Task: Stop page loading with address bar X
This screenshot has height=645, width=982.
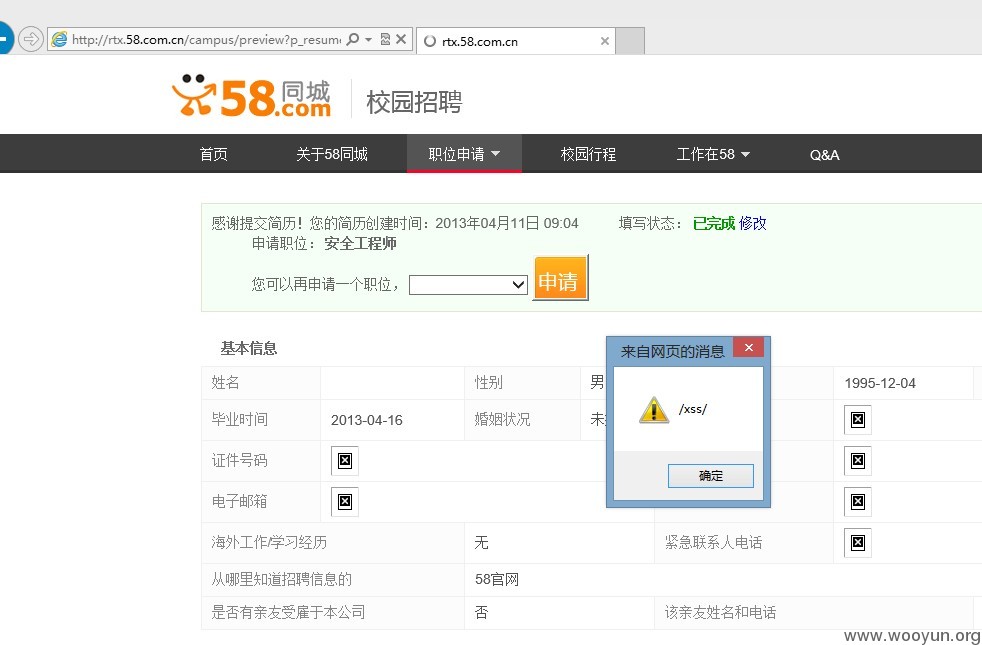Action: [401, 39]
